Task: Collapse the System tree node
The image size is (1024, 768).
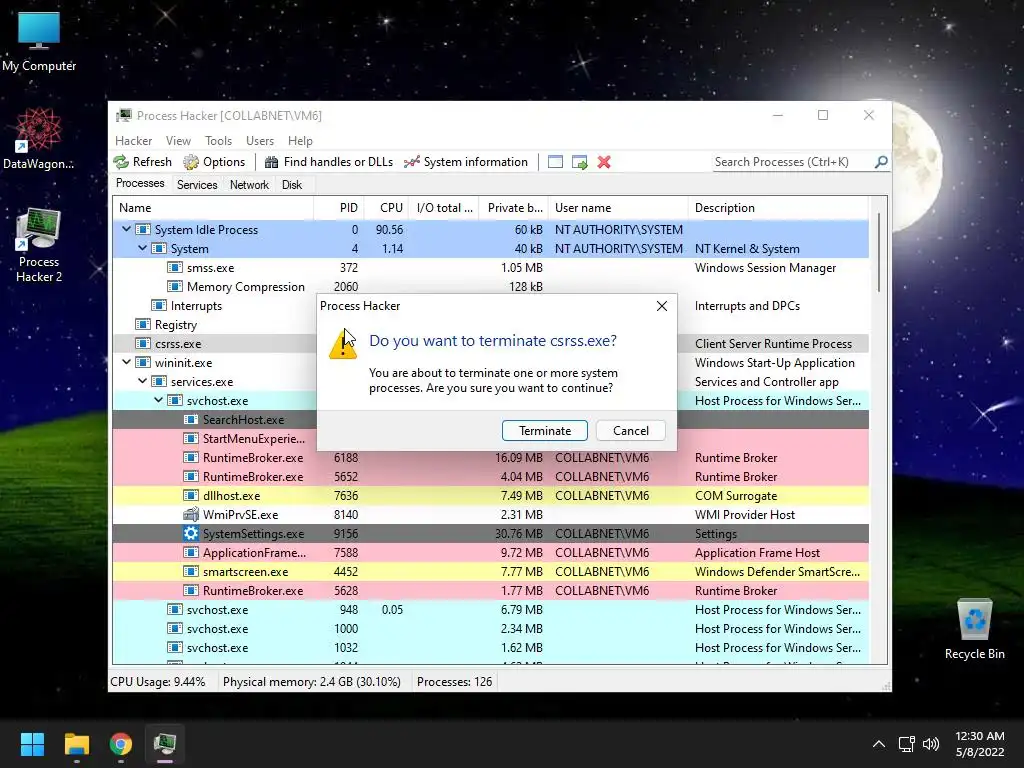Action: pos(142,248)
